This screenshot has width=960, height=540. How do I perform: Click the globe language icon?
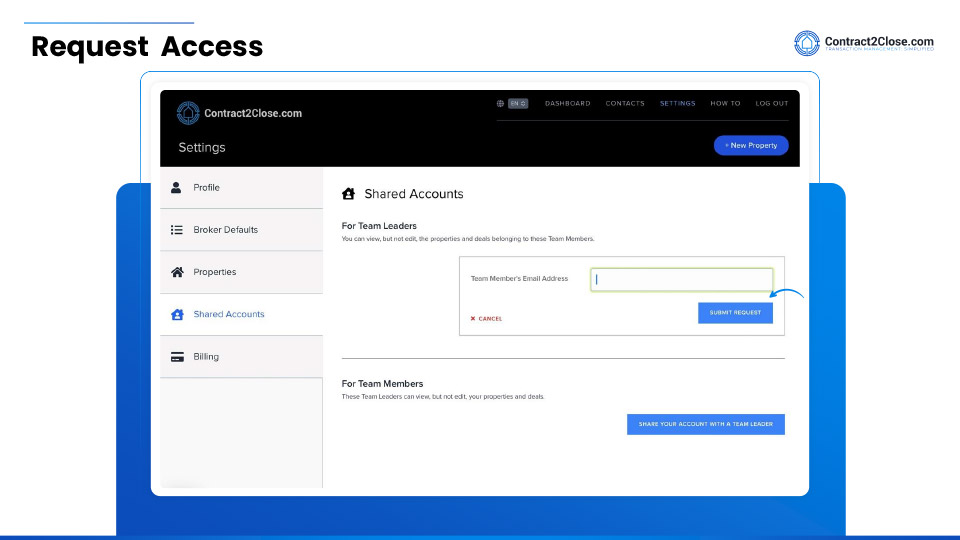(500, 103)
